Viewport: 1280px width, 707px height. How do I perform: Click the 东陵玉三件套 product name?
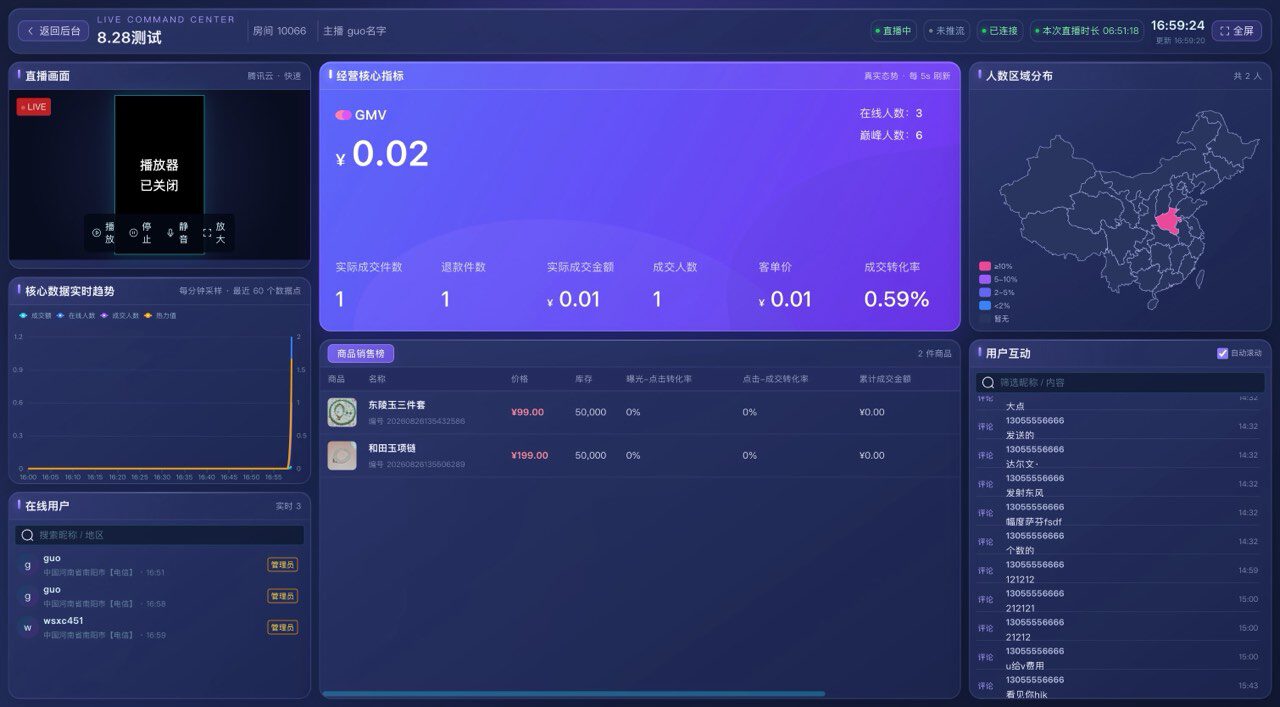pyautogui.click(x=397, y=405)
